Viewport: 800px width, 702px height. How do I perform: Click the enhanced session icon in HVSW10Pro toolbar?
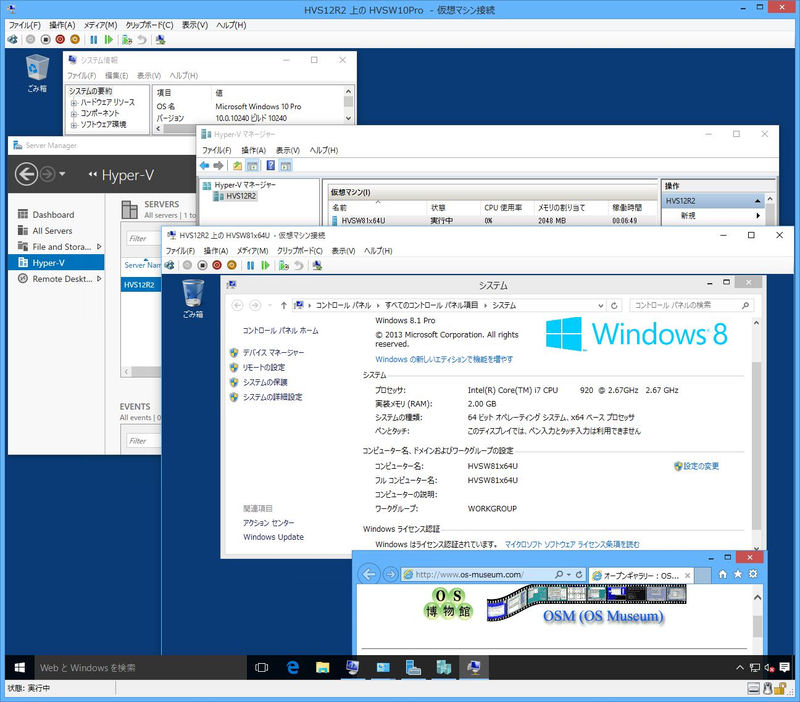coord(160,39)
